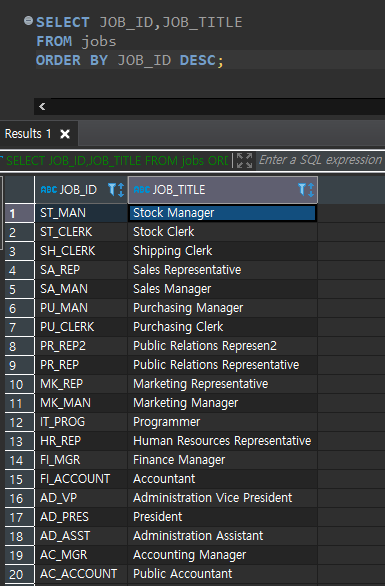The width and height of the screenshot is (385, 586).
Task: Click the ABC type icon of JOB_ID
Action: pyautogui.click(x=49, y=189)
